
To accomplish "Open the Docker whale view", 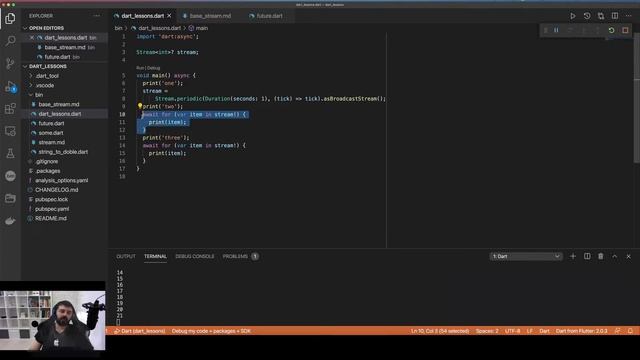I will 10,221.
